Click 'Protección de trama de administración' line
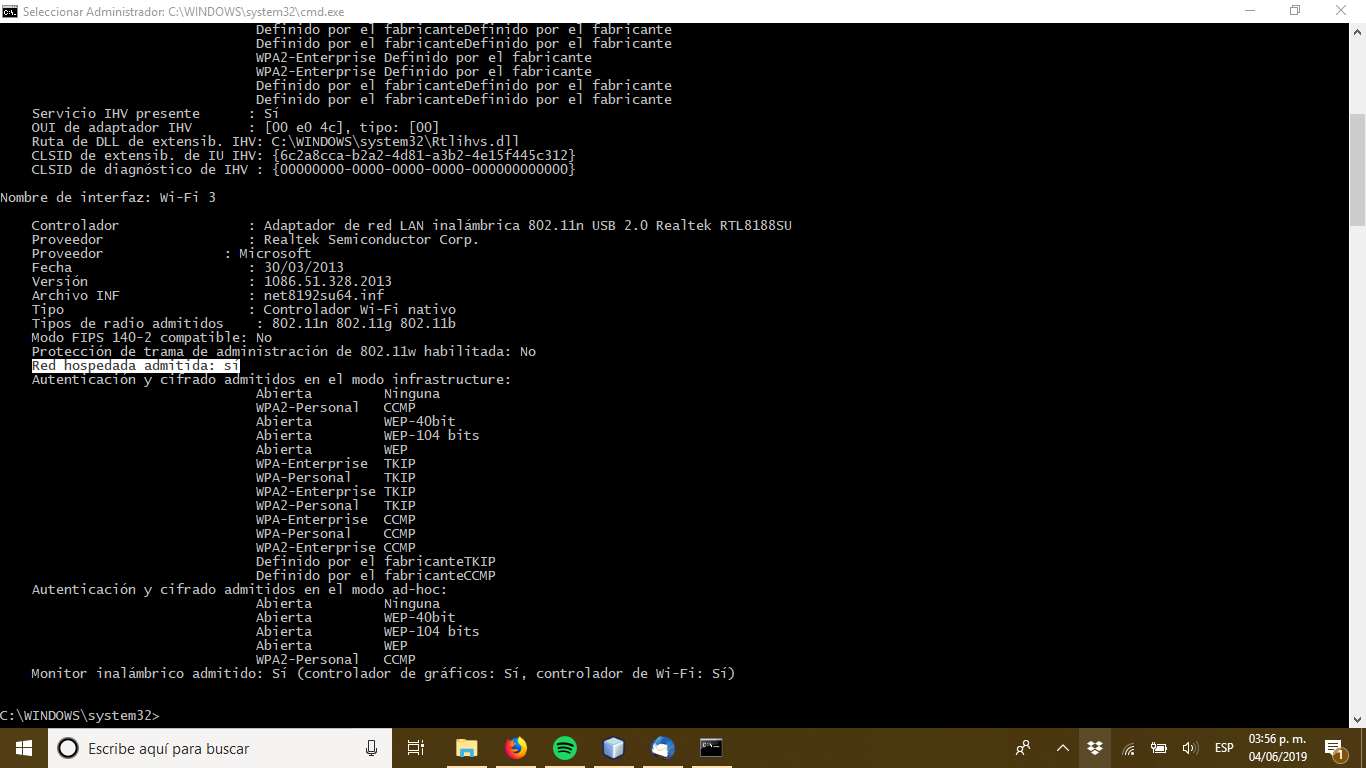 pos(284,352)
